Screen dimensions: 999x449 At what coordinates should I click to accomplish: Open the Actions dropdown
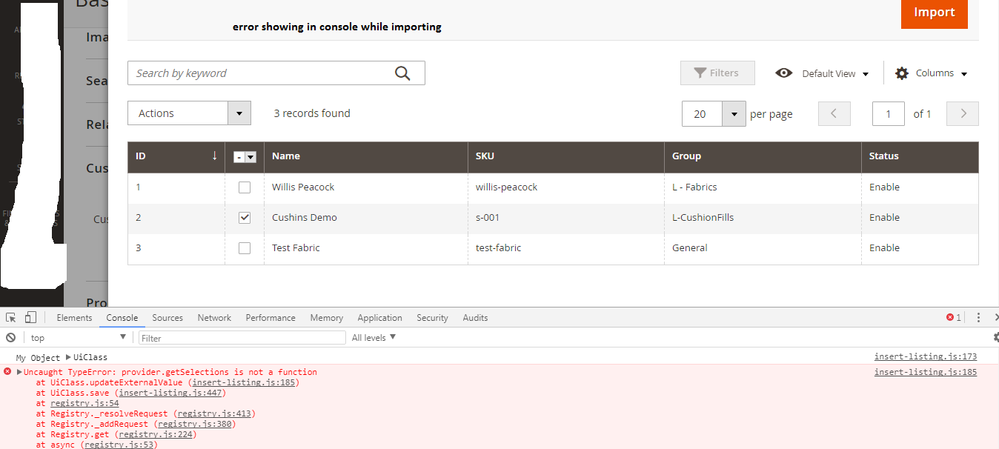pos(189,114)
